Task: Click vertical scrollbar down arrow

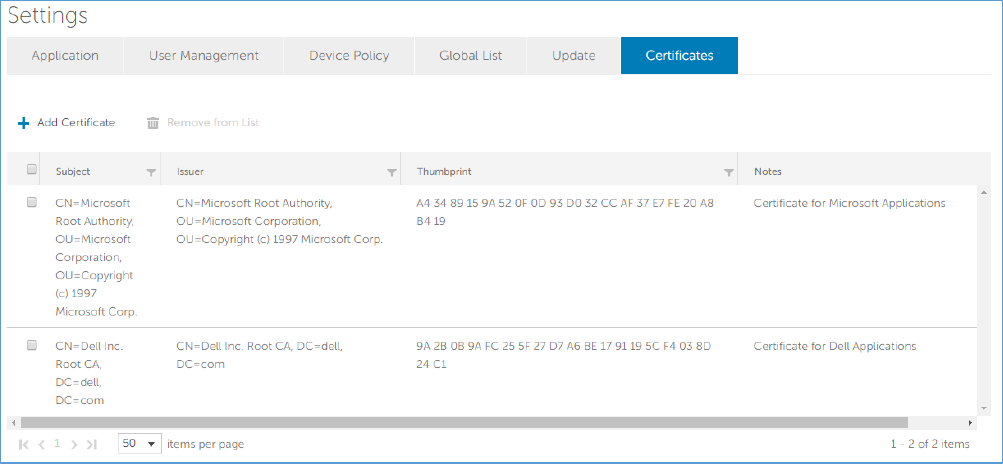Action: point(983,408)
